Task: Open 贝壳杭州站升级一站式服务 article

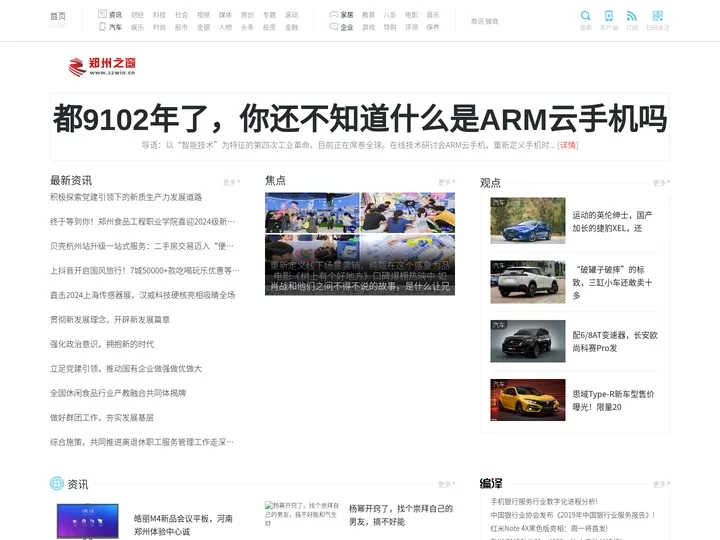Action: pos(142,246)
